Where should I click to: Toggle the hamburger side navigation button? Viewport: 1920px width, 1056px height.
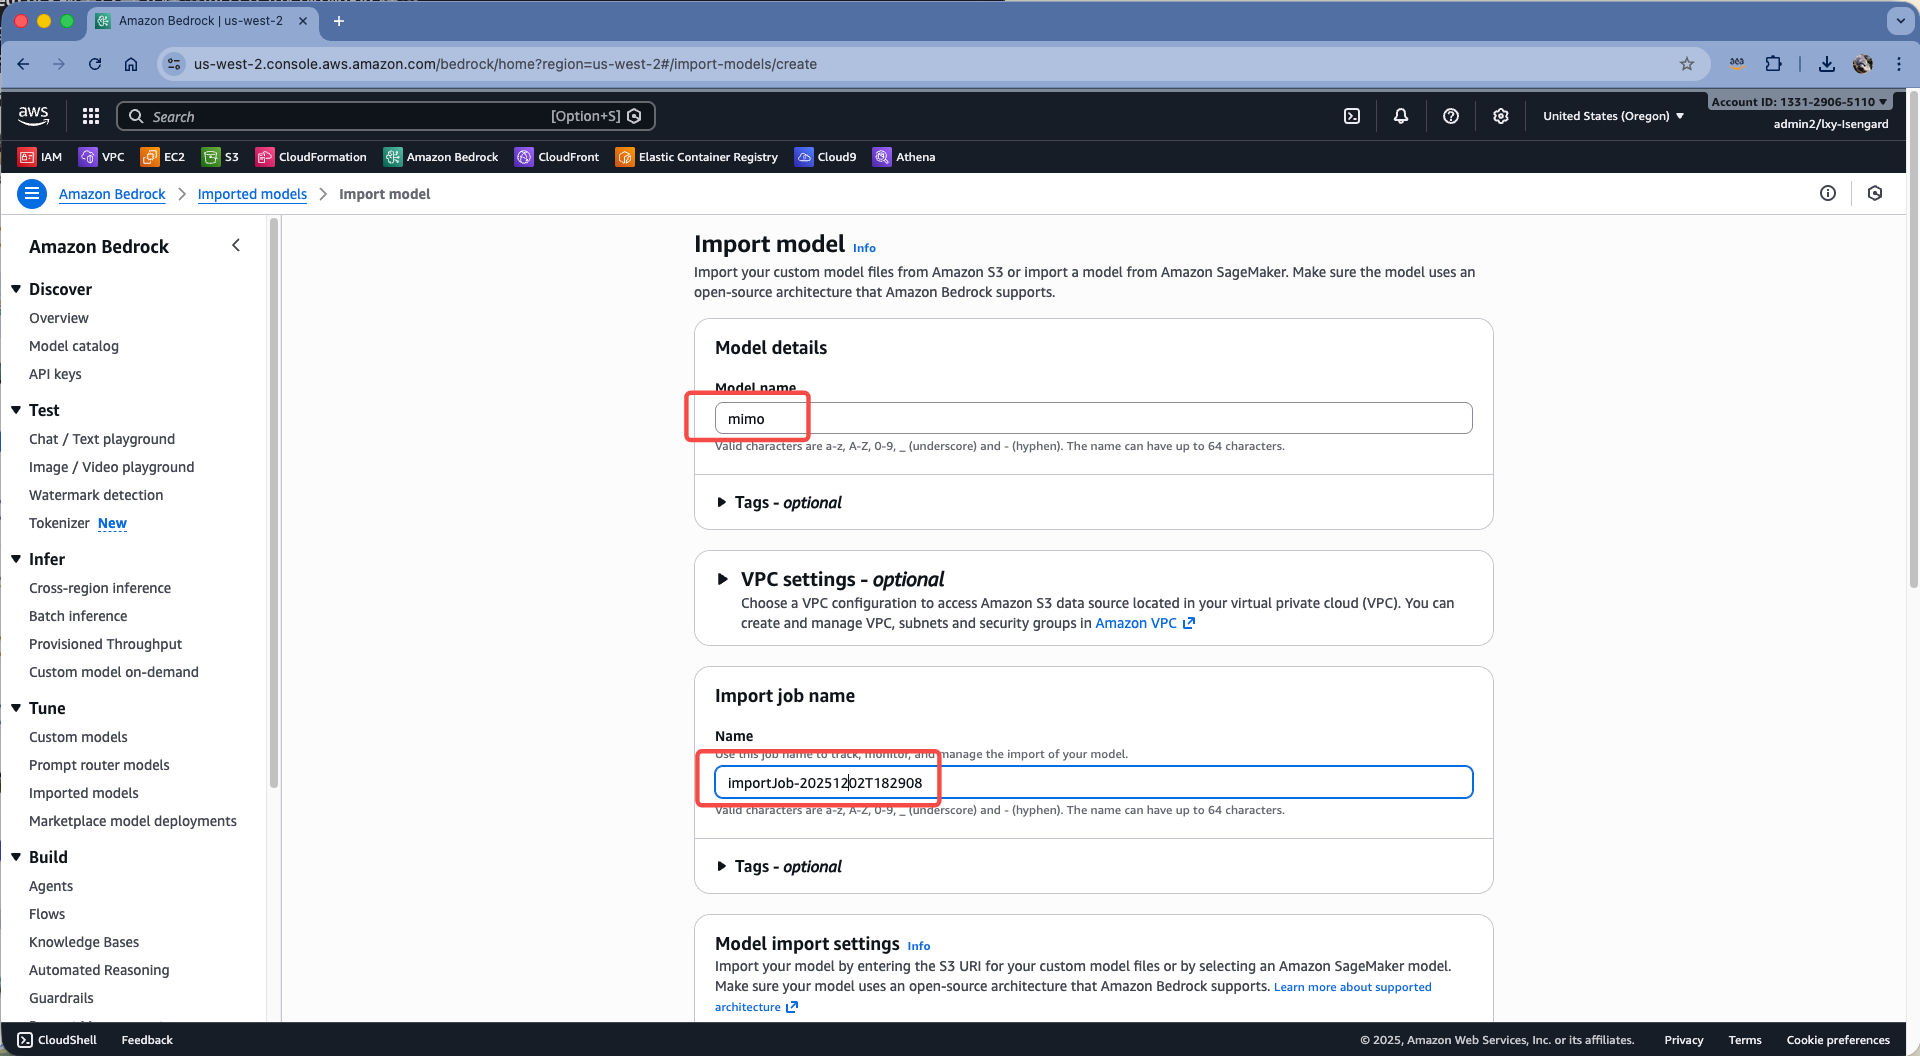[x=32, y=194]
